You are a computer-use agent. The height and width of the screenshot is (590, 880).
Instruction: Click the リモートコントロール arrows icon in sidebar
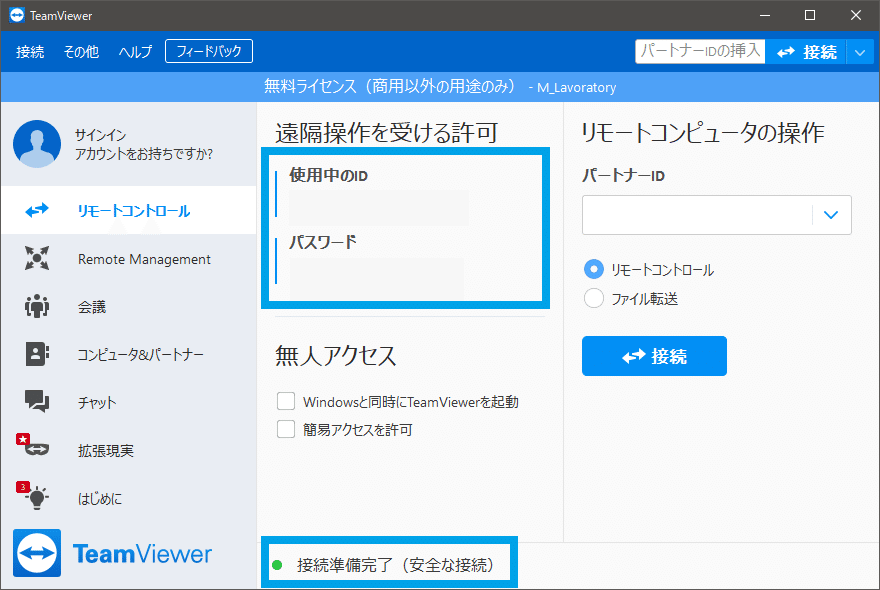37,211
